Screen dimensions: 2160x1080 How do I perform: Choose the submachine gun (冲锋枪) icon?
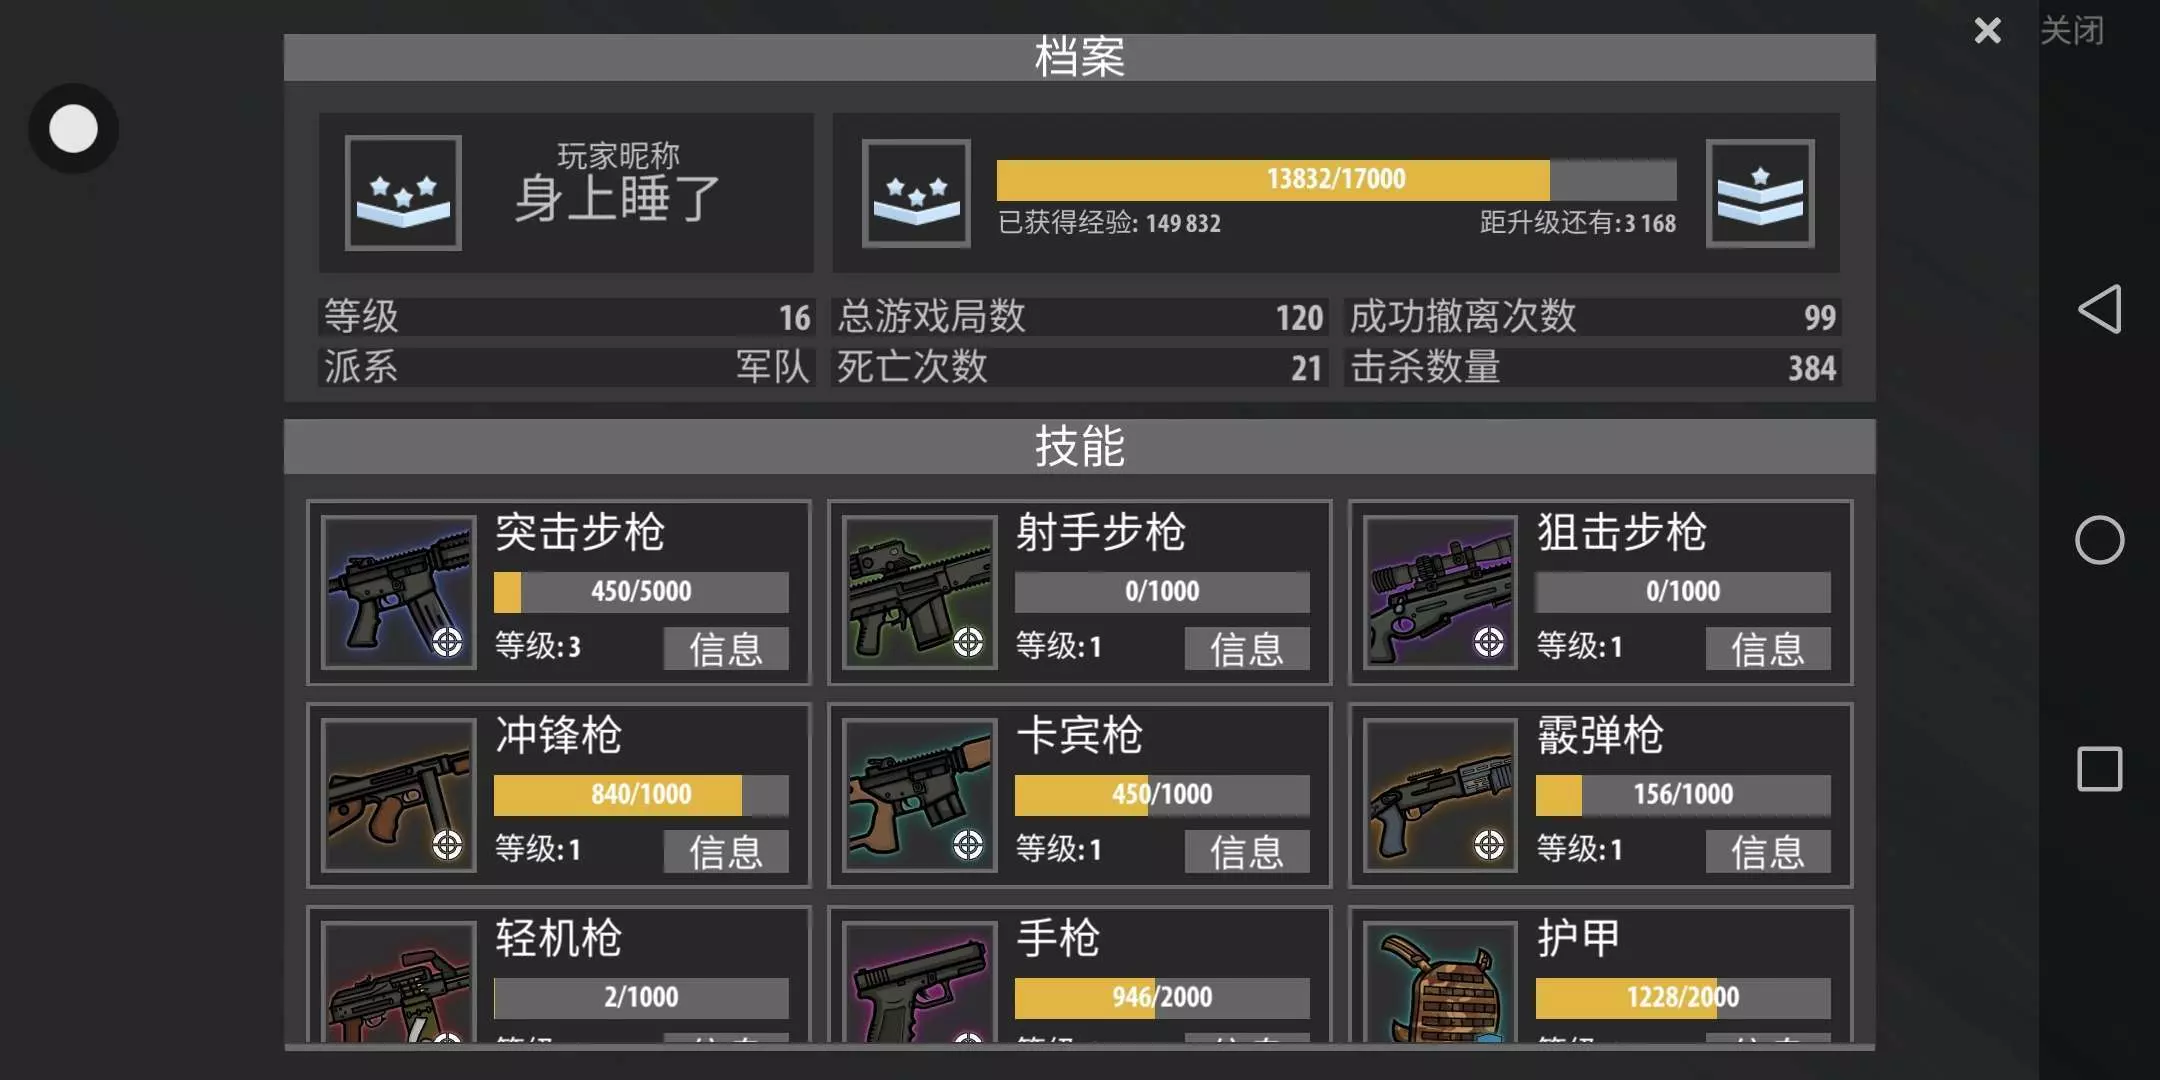pyautogui.click(x=399, y=795)
